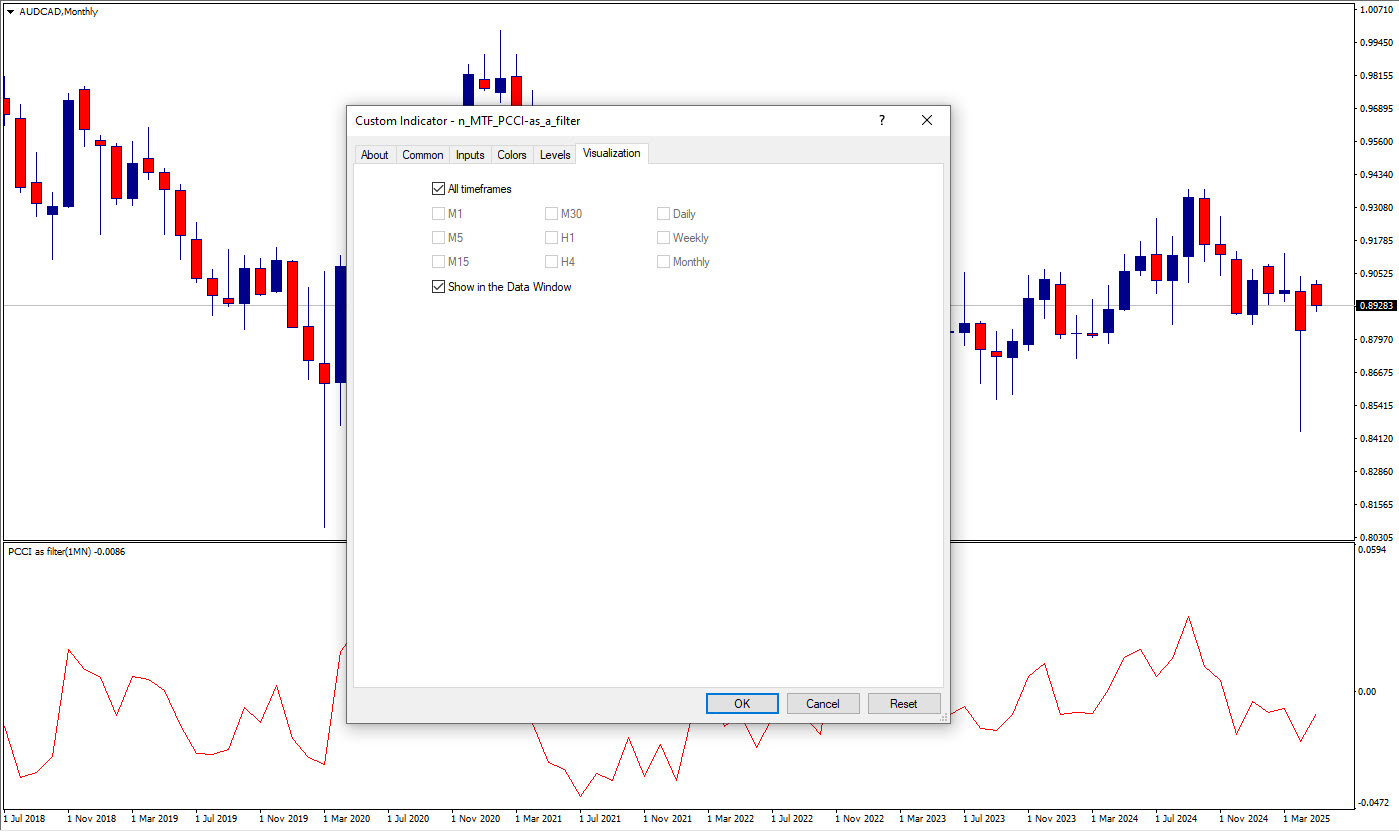
Task: Open the Inputs tab
Action: point(470,155)
